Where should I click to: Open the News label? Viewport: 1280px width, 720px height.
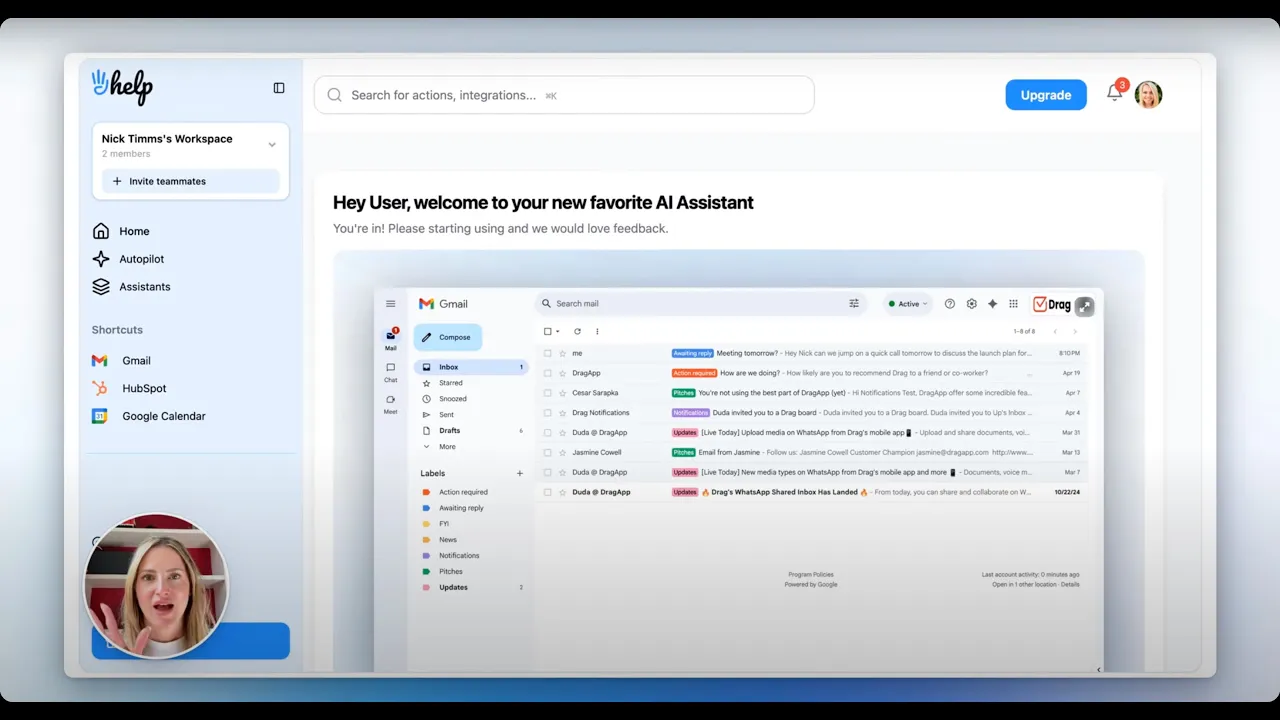click(447, 540)
